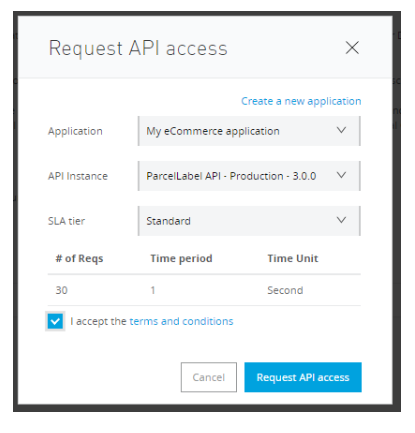
Task: Select My eCommerce application field
Action: coord(249,131)
